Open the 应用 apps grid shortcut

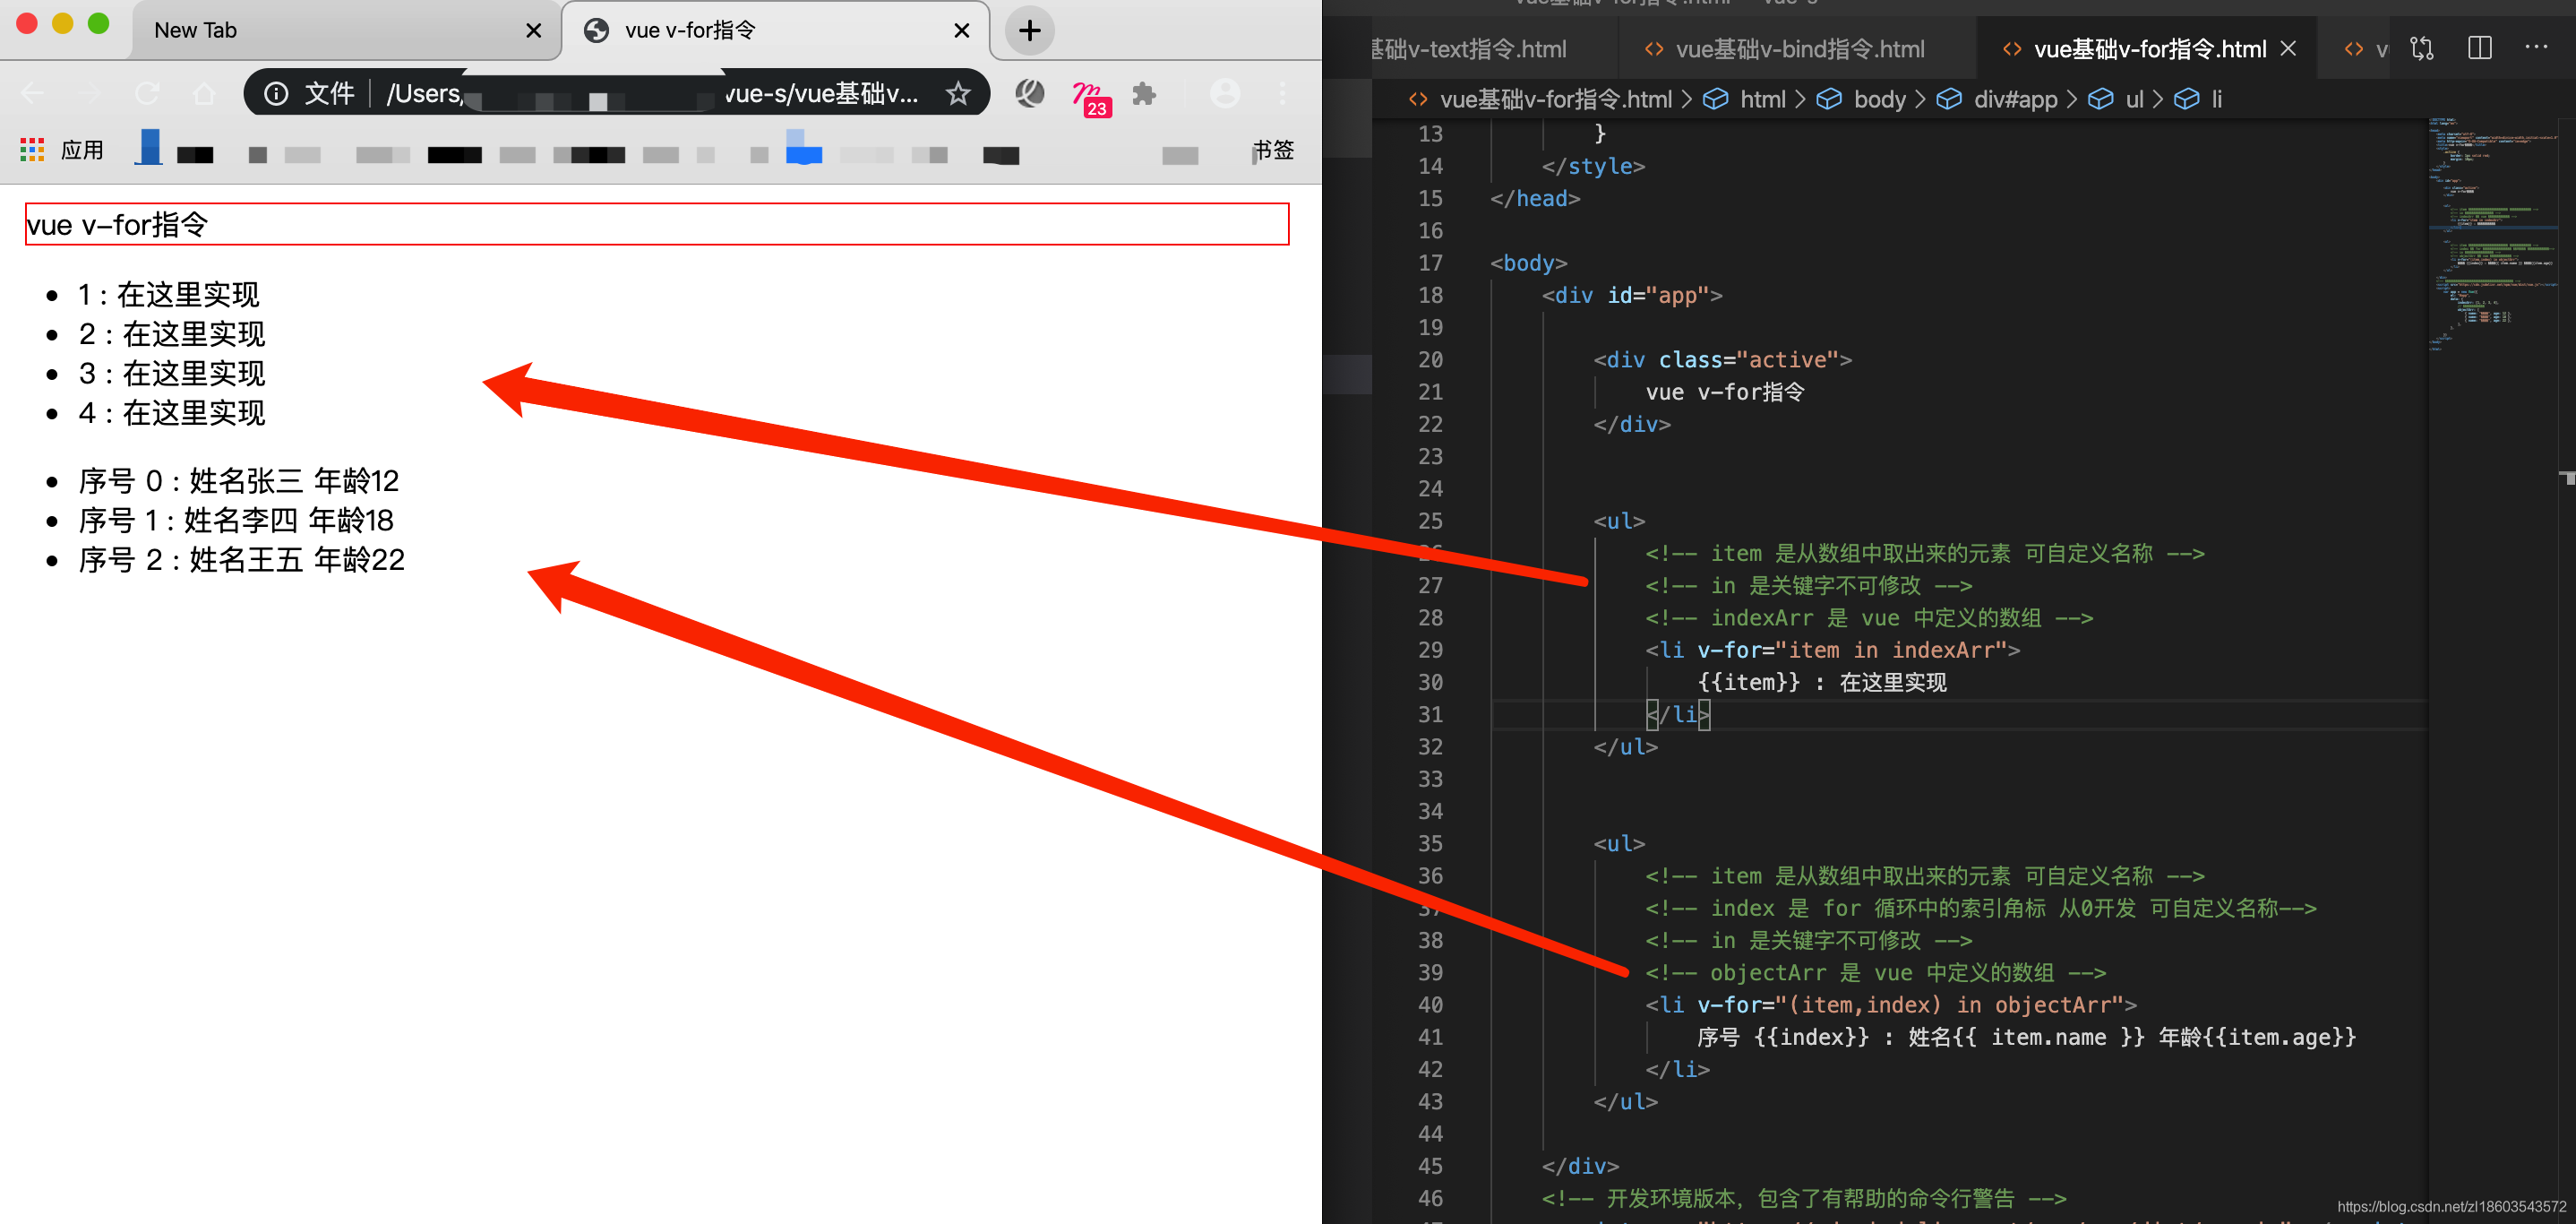(x=62, y=150)
